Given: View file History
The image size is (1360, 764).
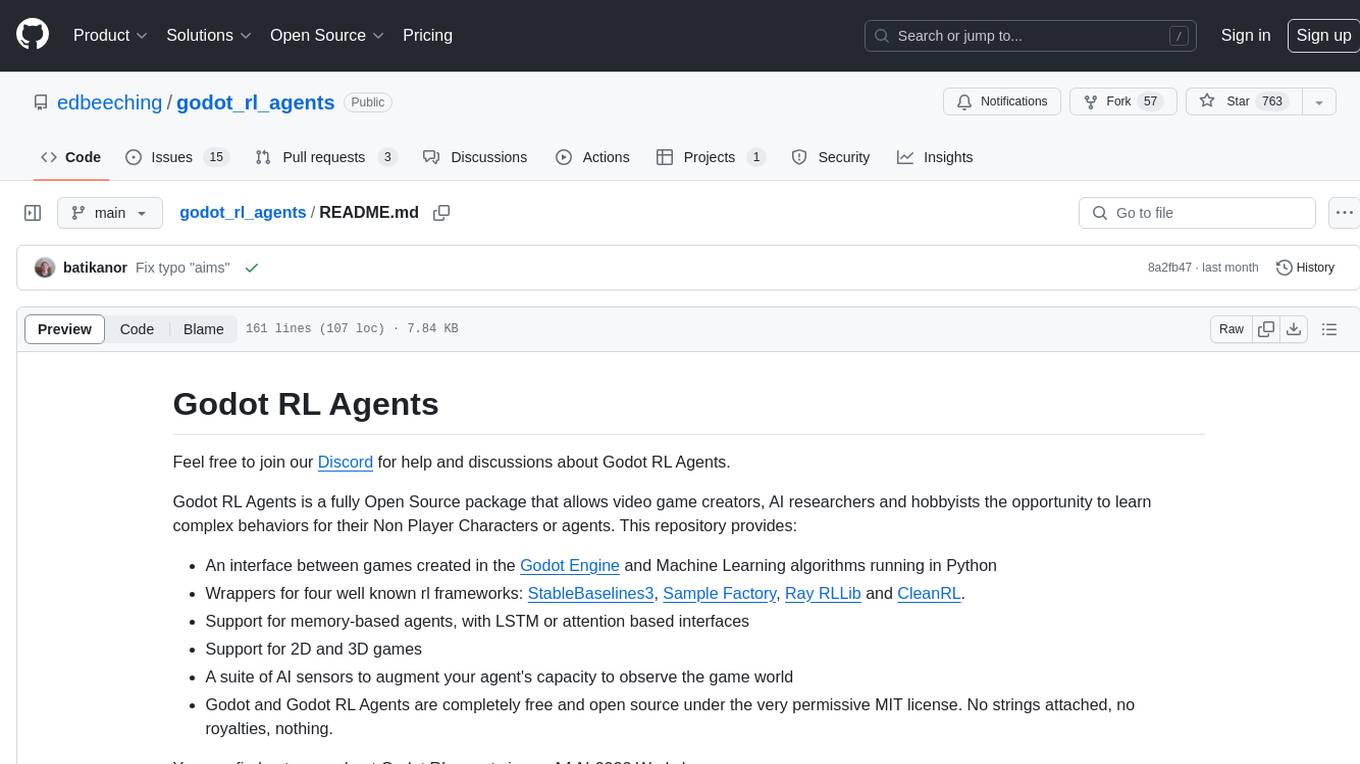Looking at the screenshot, I should pos(1305,268).
